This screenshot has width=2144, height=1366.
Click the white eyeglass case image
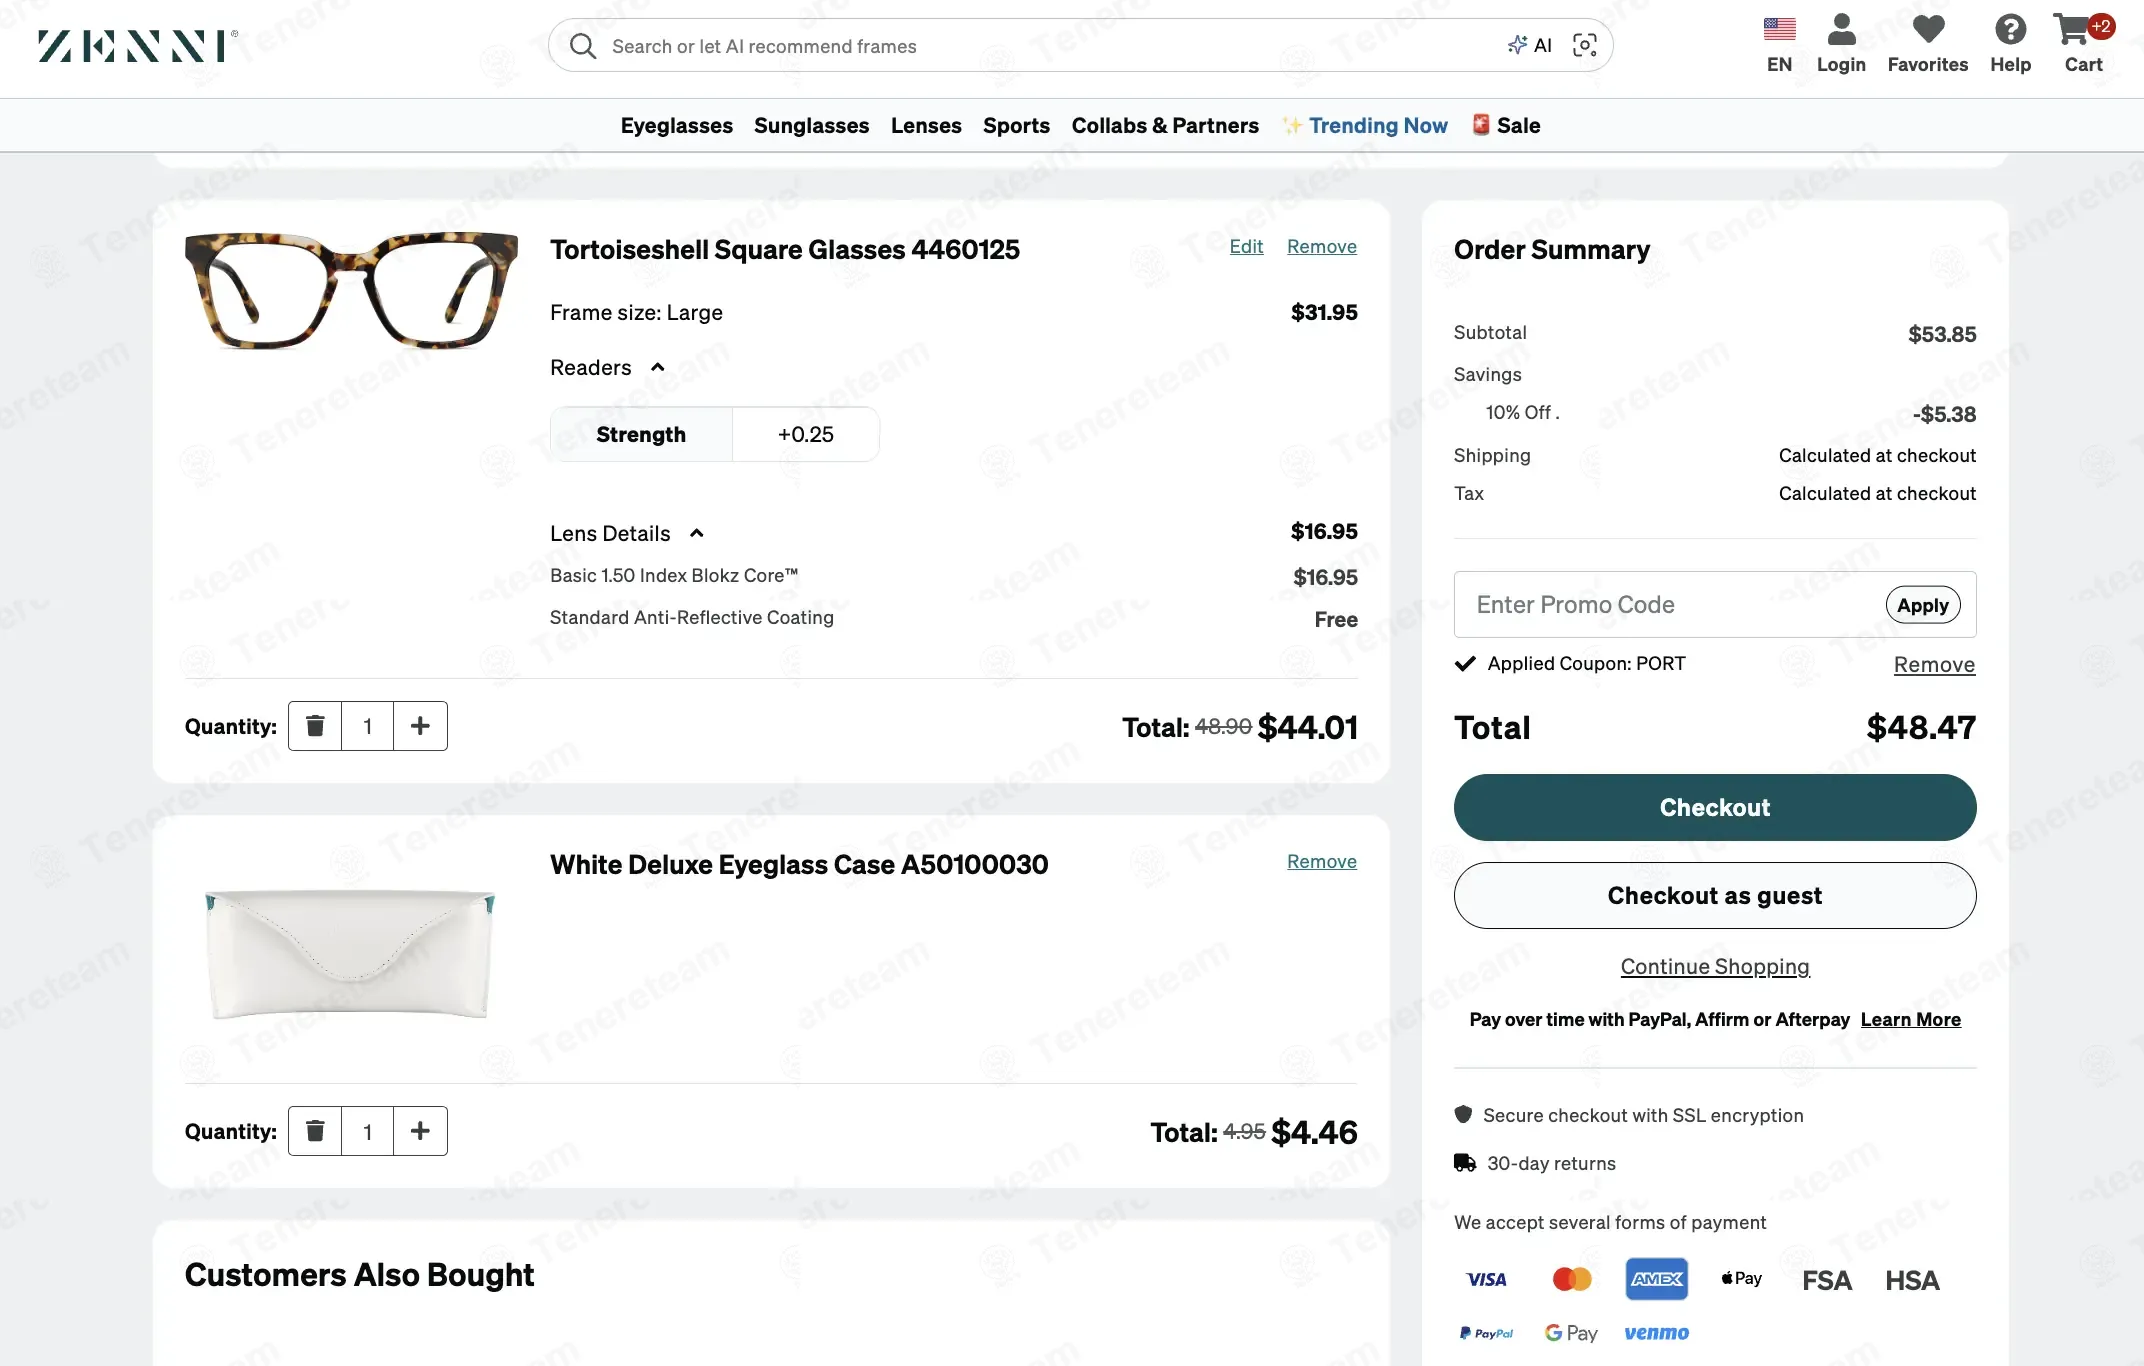pyautogui.click(x=351, y=954)
